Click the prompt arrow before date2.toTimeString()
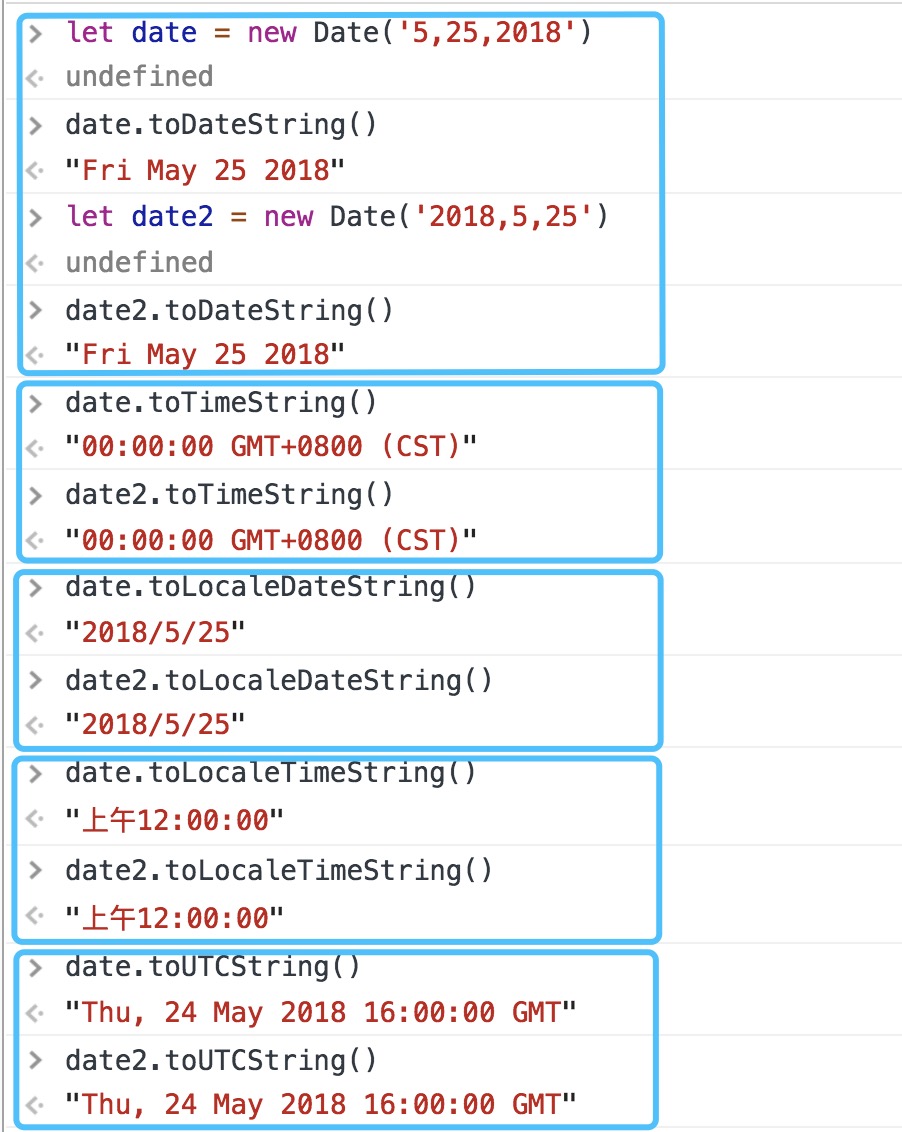 [37, 495]
